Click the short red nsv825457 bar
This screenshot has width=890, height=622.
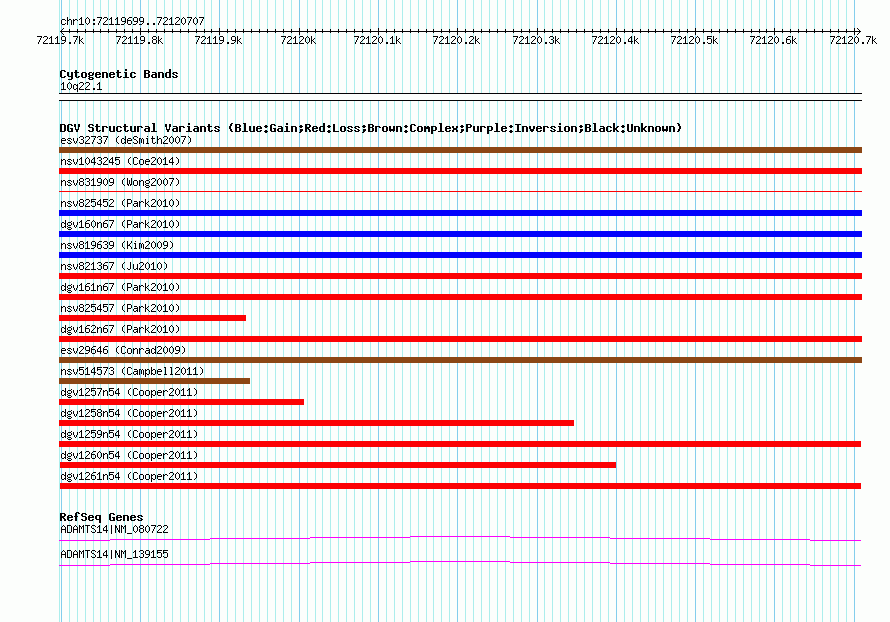click(x=152, y=318)
